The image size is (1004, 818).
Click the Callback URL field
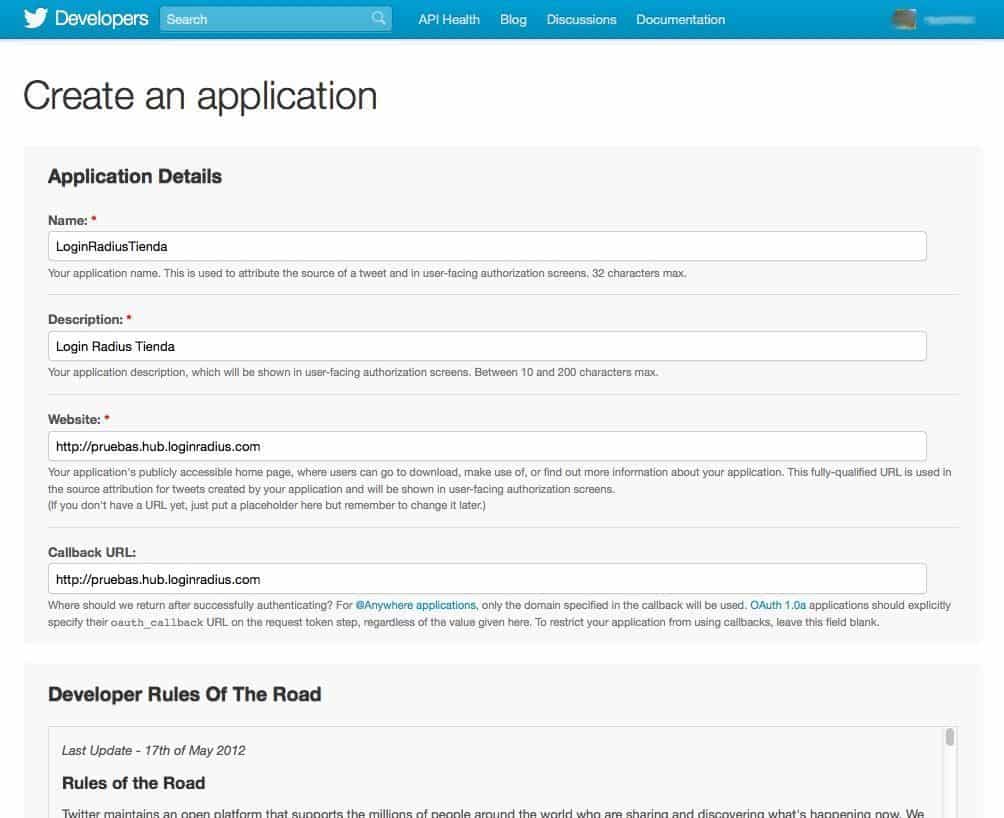487,579
